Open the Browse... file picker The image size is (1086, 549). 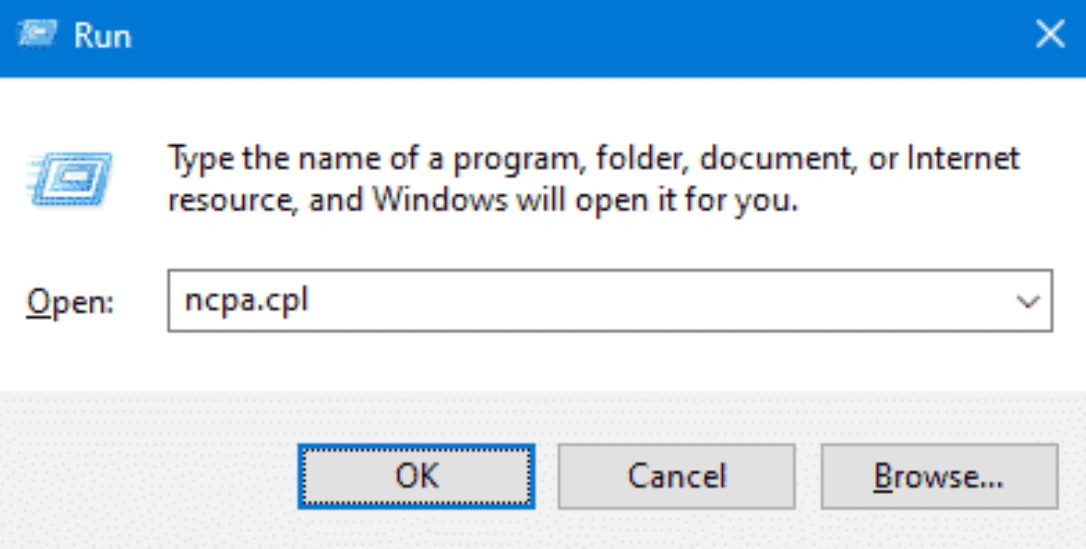tap(939, 476)
